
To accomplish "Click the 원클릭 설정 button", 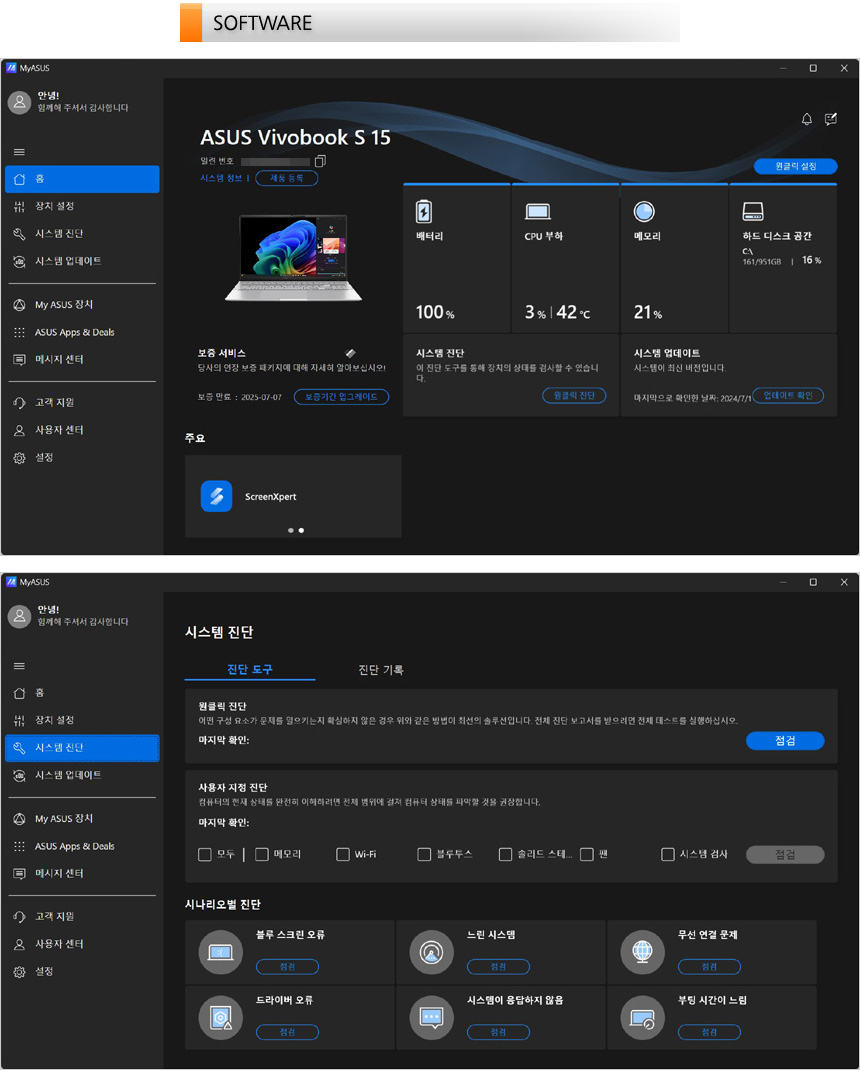I will 796,166.
